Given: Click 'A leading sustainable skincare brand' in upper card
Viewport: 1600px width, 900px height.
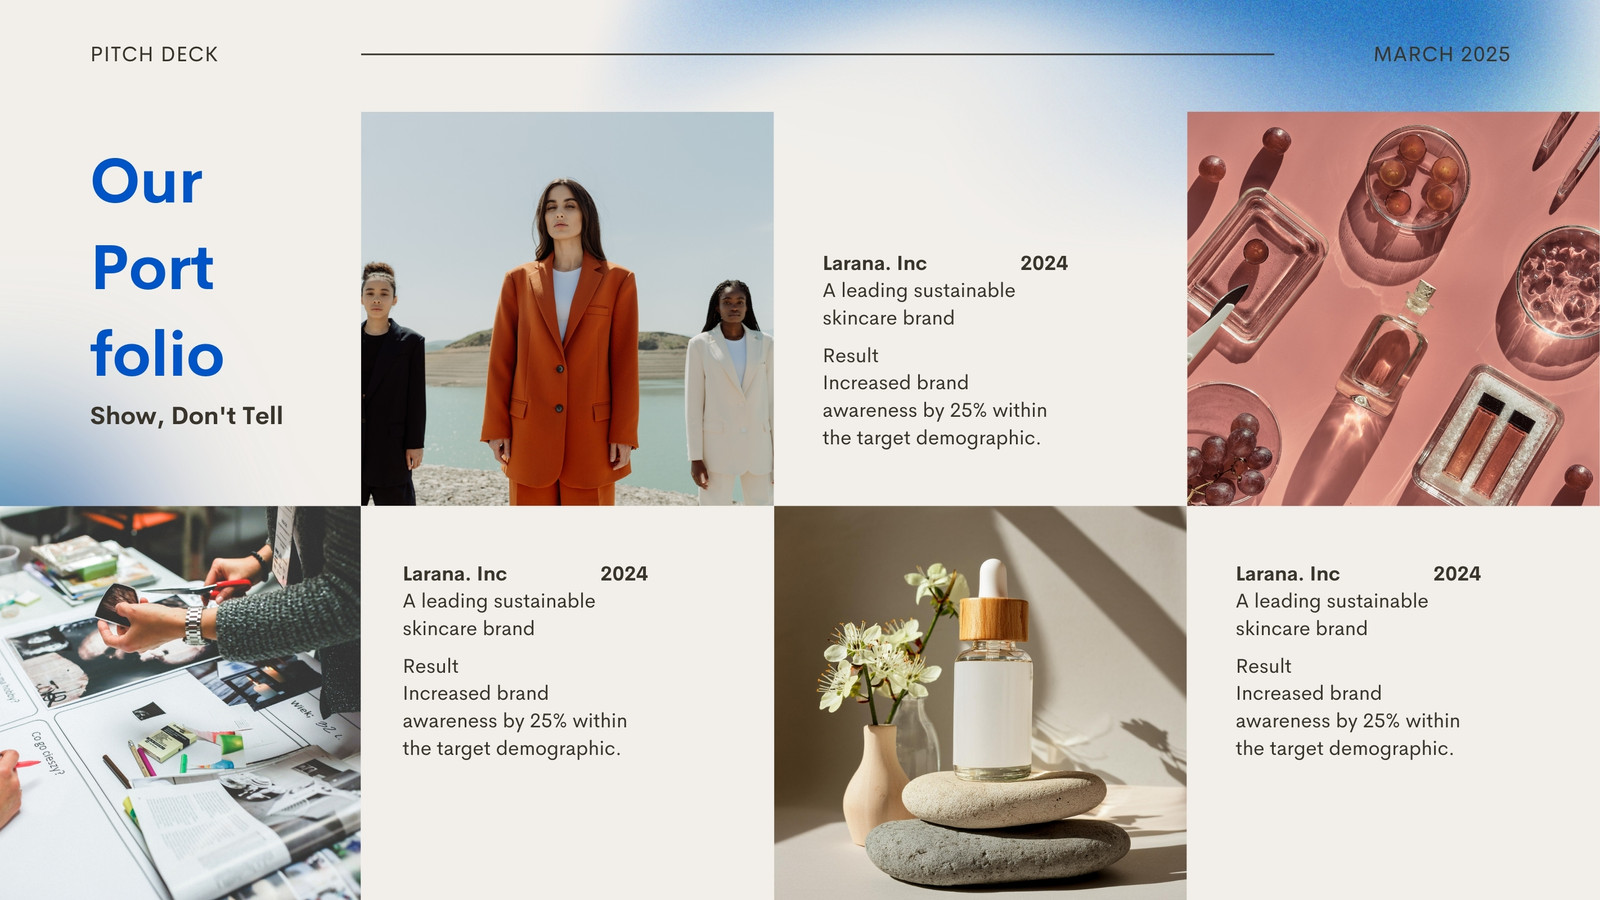Looking at the screenshot, I should point(919,305).
